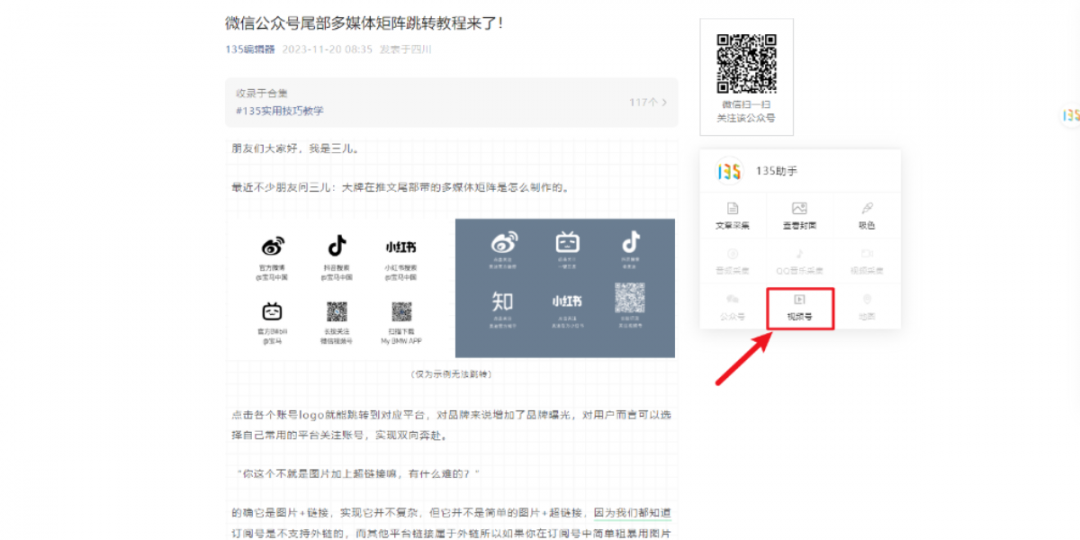Click the greyed 音频采集 audio collection item
The image size is (1080, 540).
[x=732, y=261]
